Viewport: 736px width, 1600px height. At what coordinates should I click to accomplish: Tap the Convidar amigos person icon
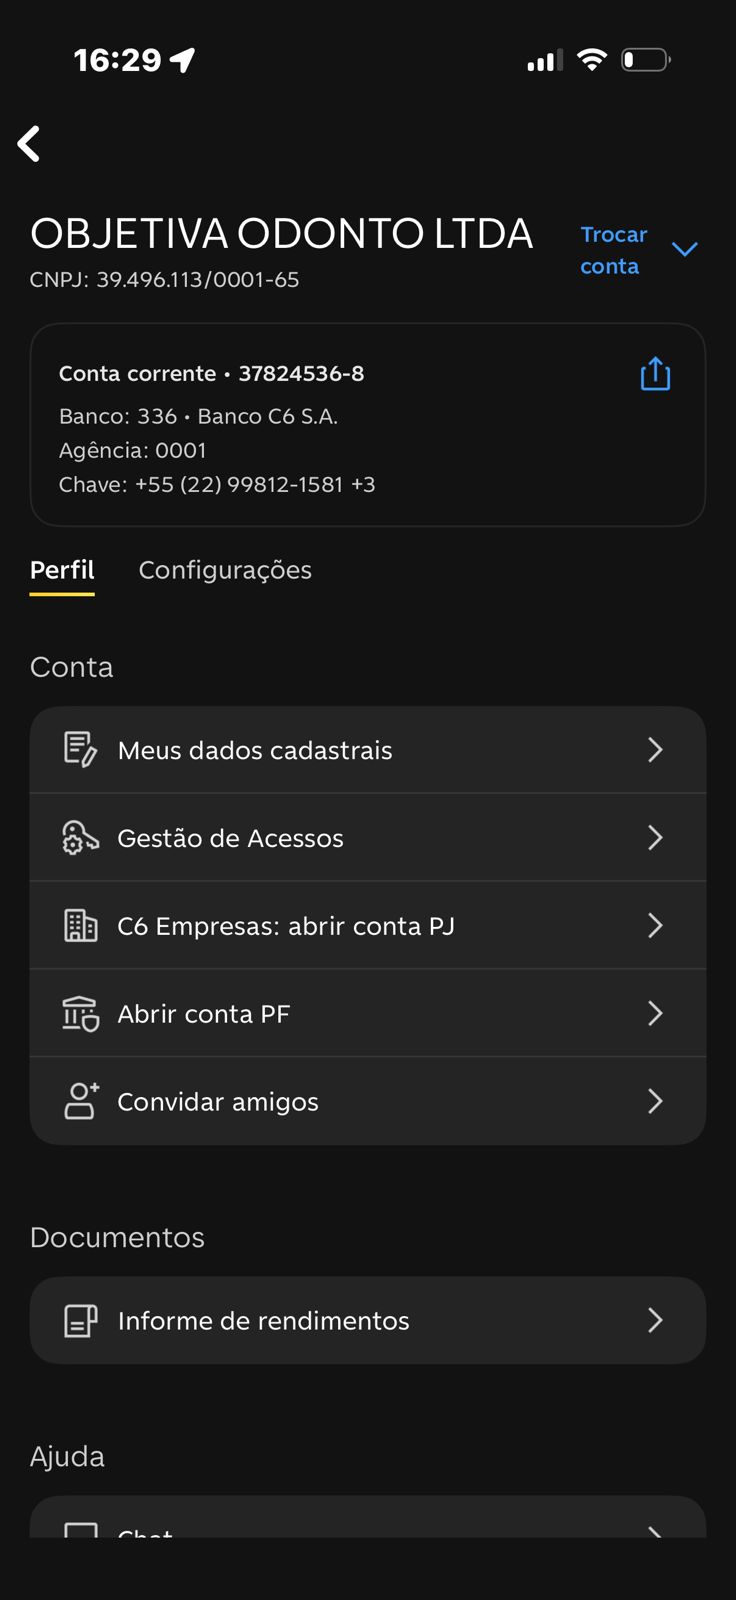coord(80,1101)
